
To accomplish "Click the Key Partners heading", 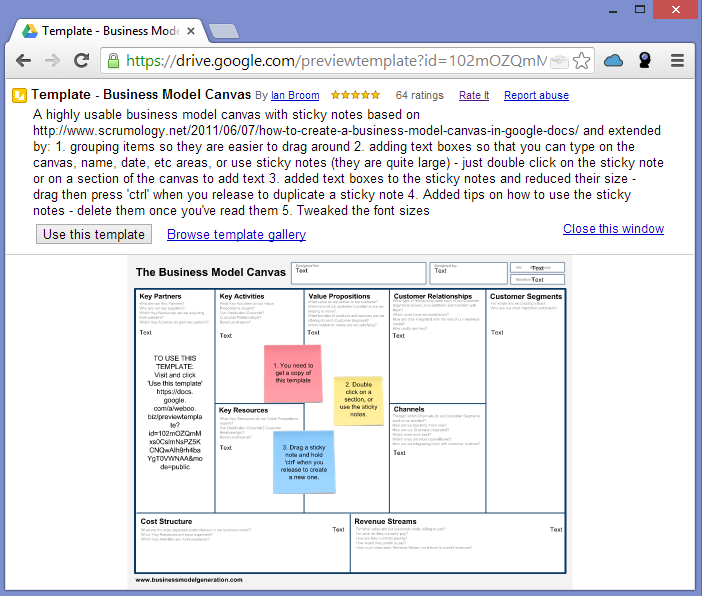I will 160,296.
